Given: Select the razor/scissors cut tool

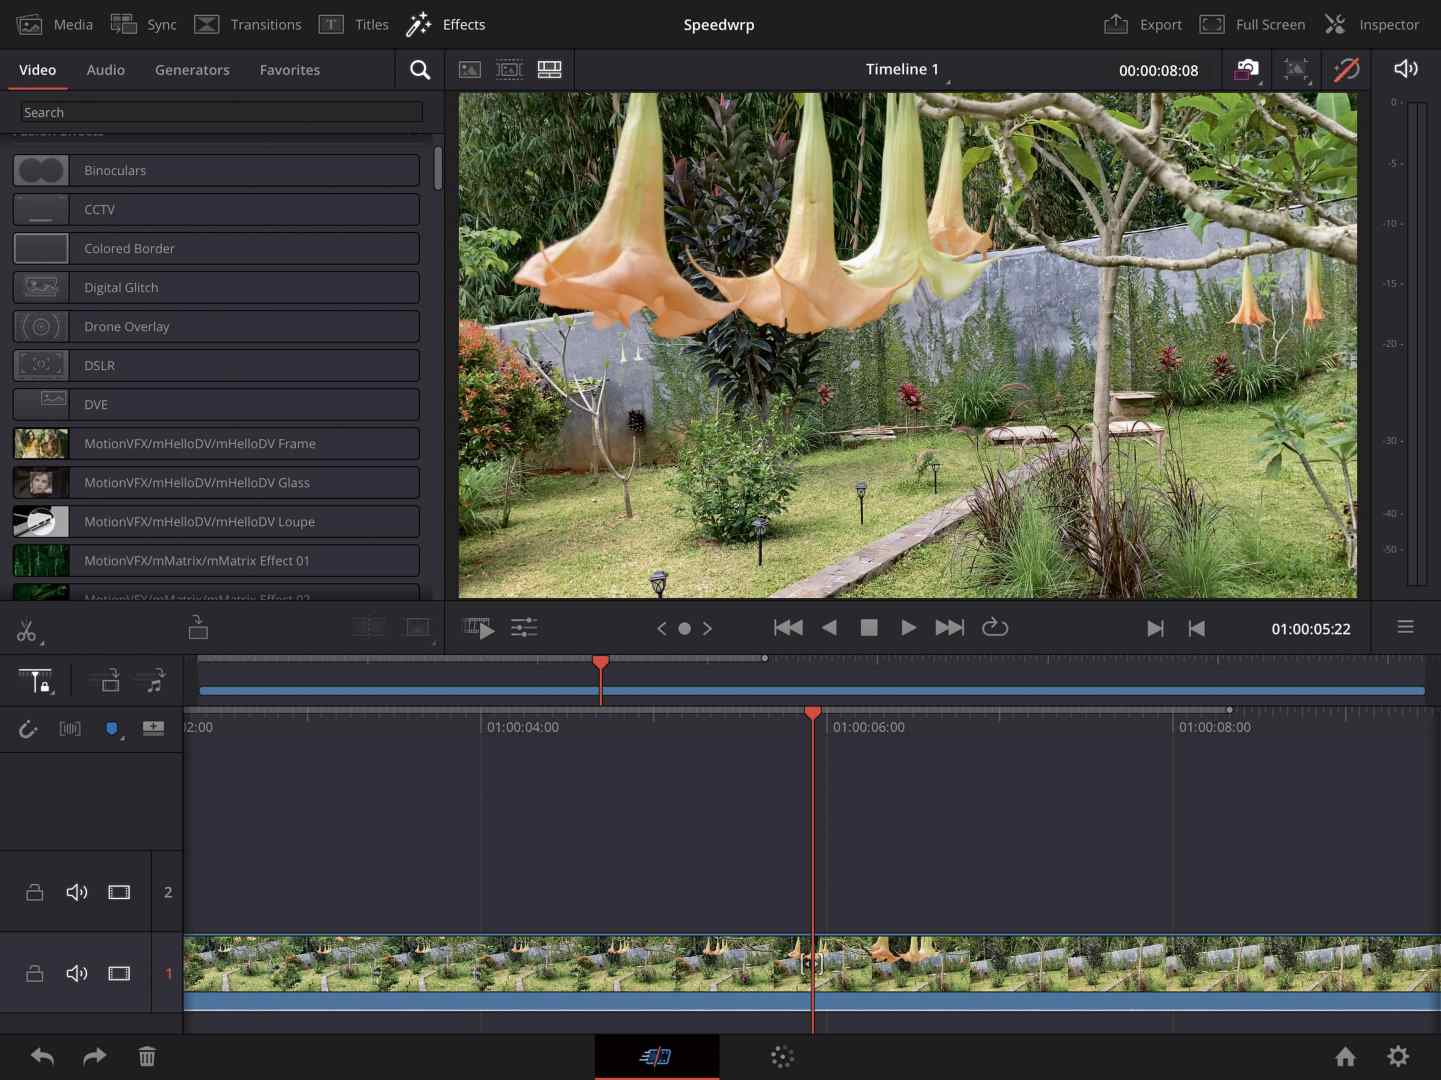Looking at the screenshot, I should 27,630.
